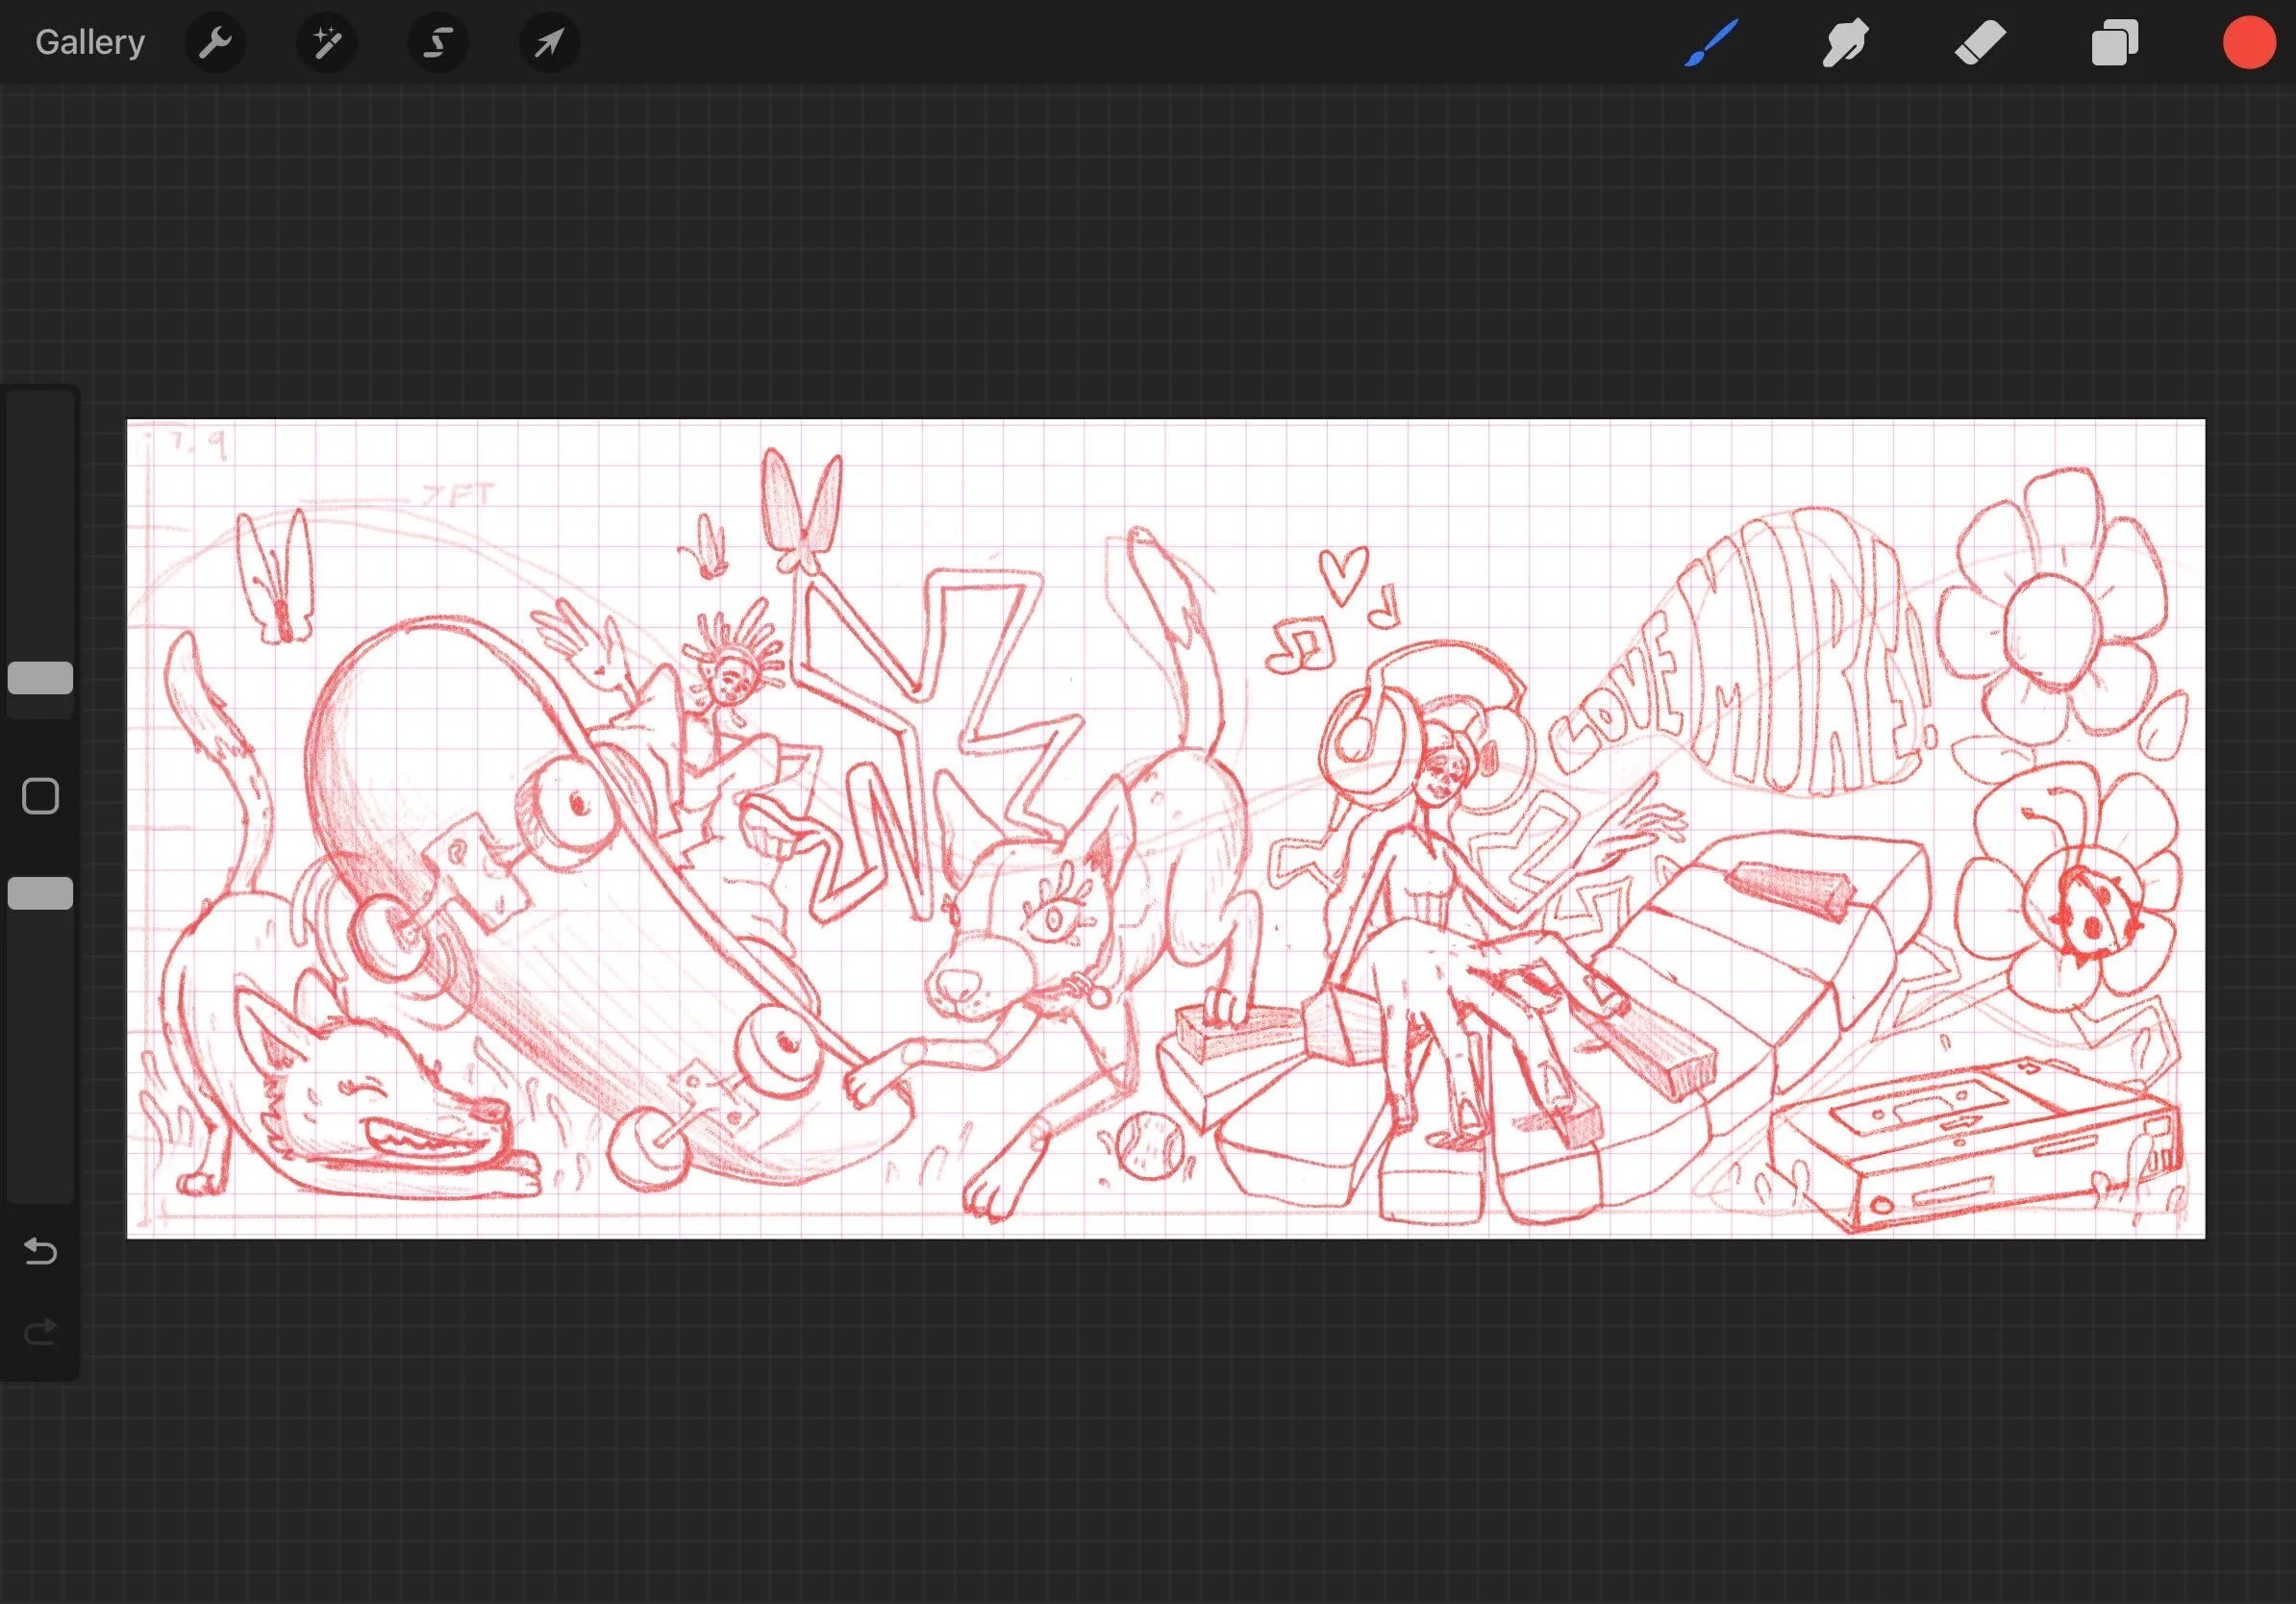Click the brush opacity slider handle
The width and height of the screenshot is (2296, 1604).
point(40,893)
